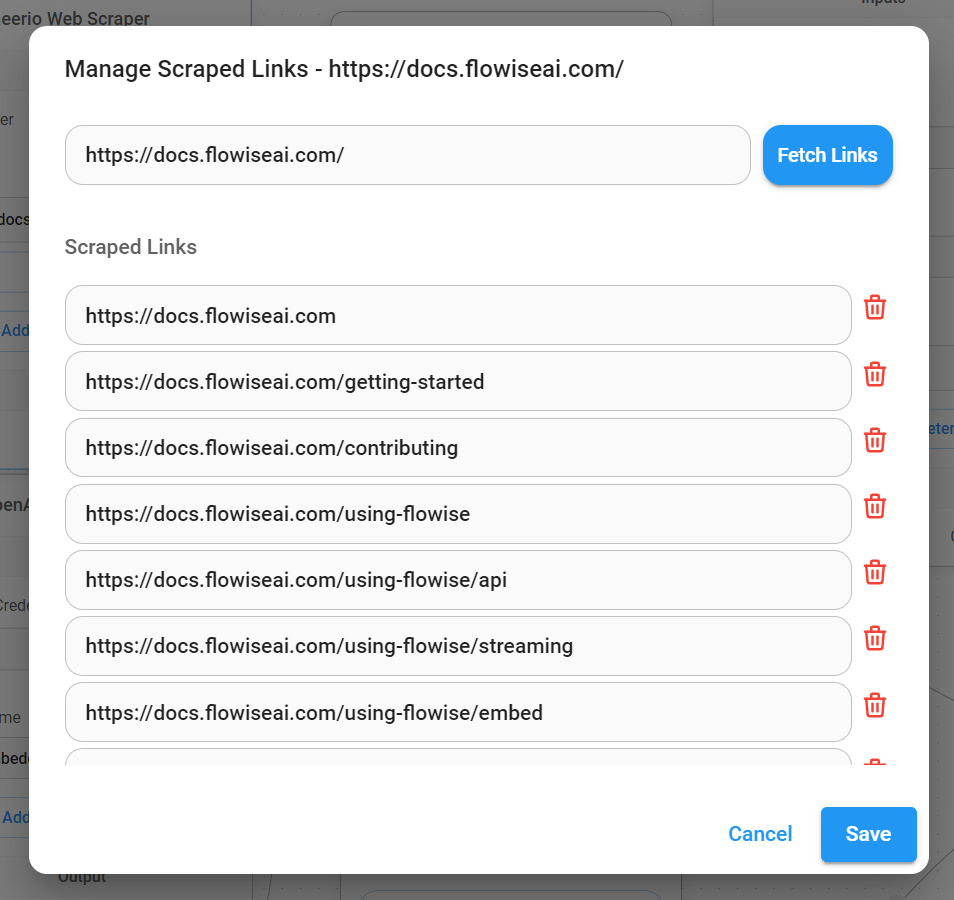Remove the getting-started scraped link

tap(875, 375)
